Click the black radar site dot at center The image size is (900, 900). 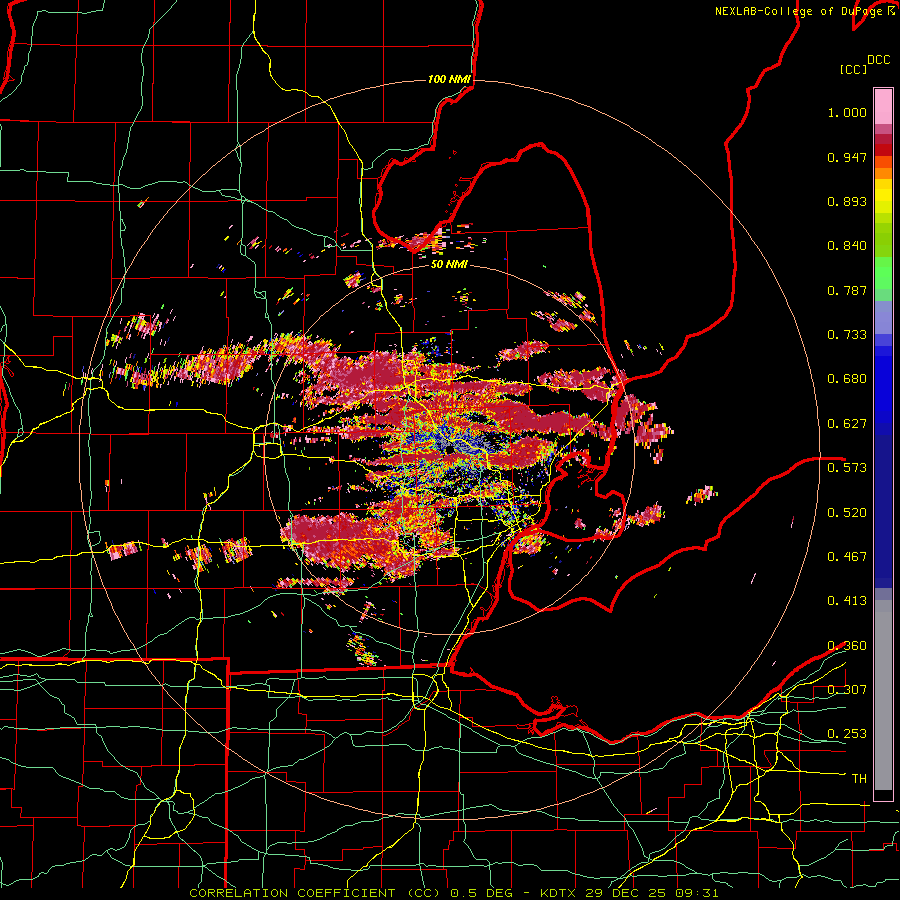click(x=449, y=449)
